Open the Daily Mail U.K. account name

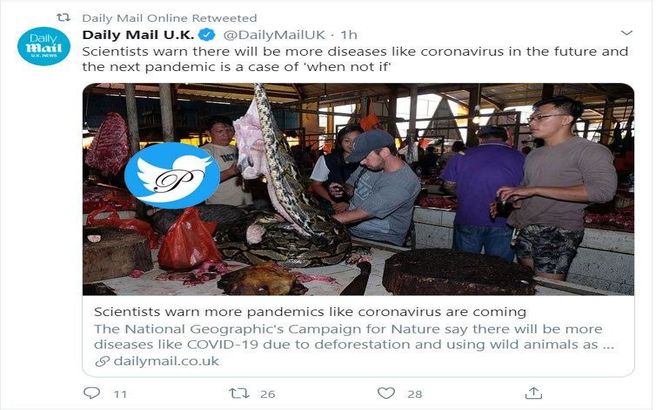click(x=138, y=35)
